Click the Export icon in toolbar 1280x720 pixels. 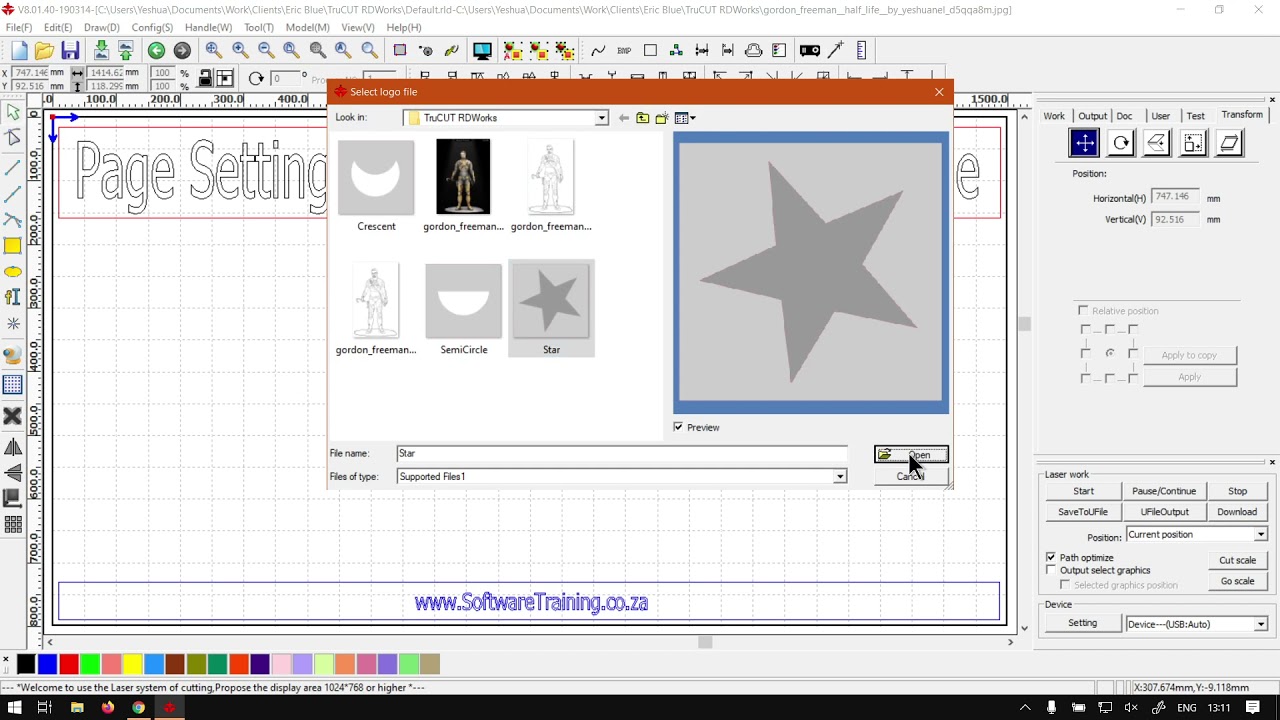pyautogui.click(x=125, y=50)
